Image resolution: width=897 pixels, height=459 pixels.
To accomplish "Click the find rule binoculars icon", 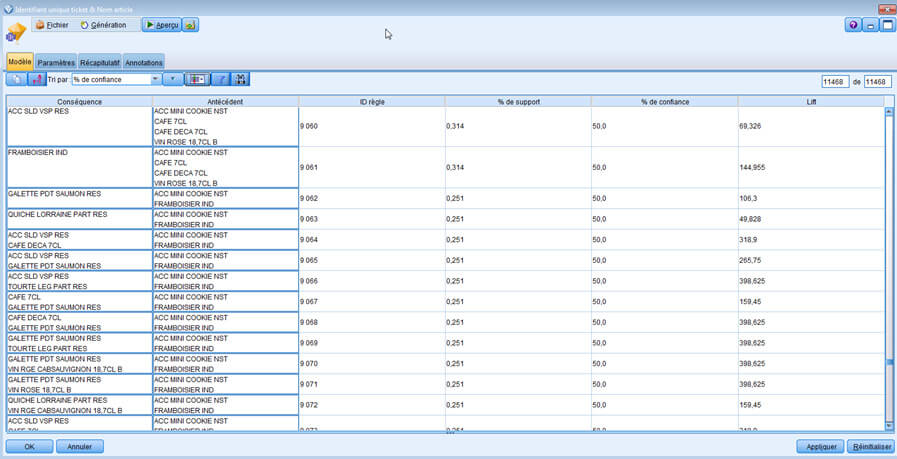I will coord(240,80).
